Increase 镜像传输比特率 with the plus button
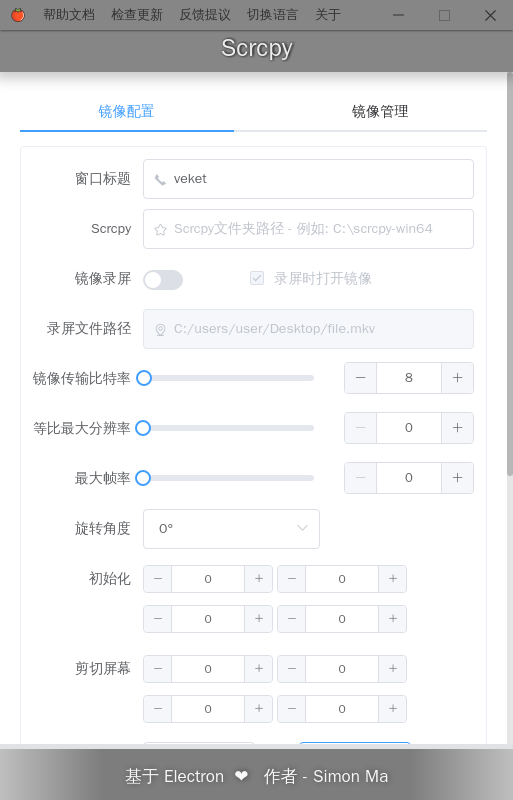Viewport: 513px width, 800px height. (x=457, y=378)
